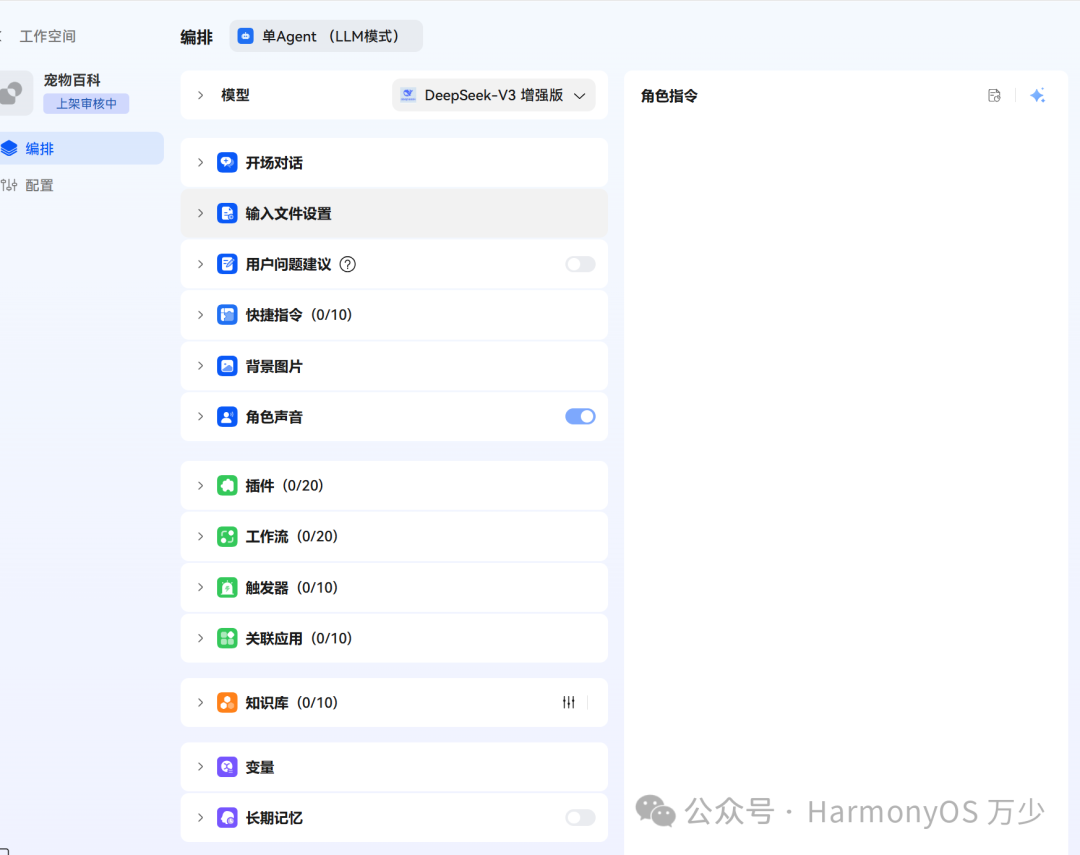Expand the 插件 chevron
Image resolution: width=1080 pixels, height=855 pixels.
[x=200, y=486]
